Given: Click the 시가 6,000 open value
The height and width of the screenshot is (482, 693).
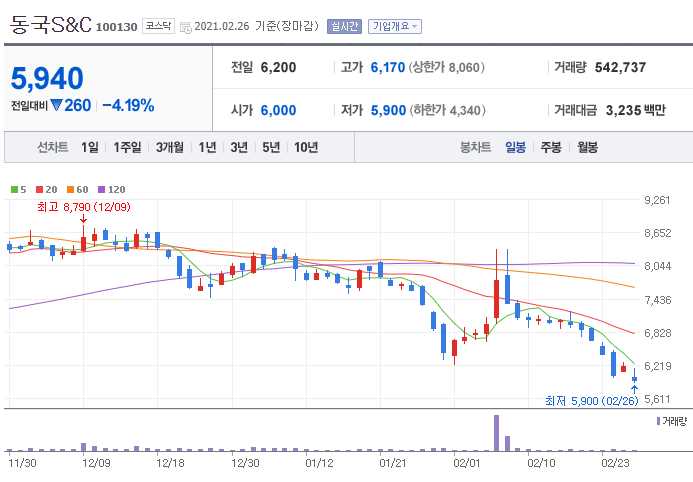Looking at the screenshot, I should click(278, 110).
